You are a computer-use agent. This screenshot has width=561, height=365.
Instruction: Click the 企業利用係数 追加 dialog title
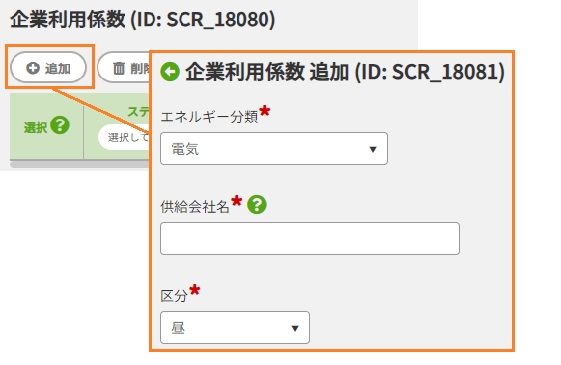pos(345,72)
